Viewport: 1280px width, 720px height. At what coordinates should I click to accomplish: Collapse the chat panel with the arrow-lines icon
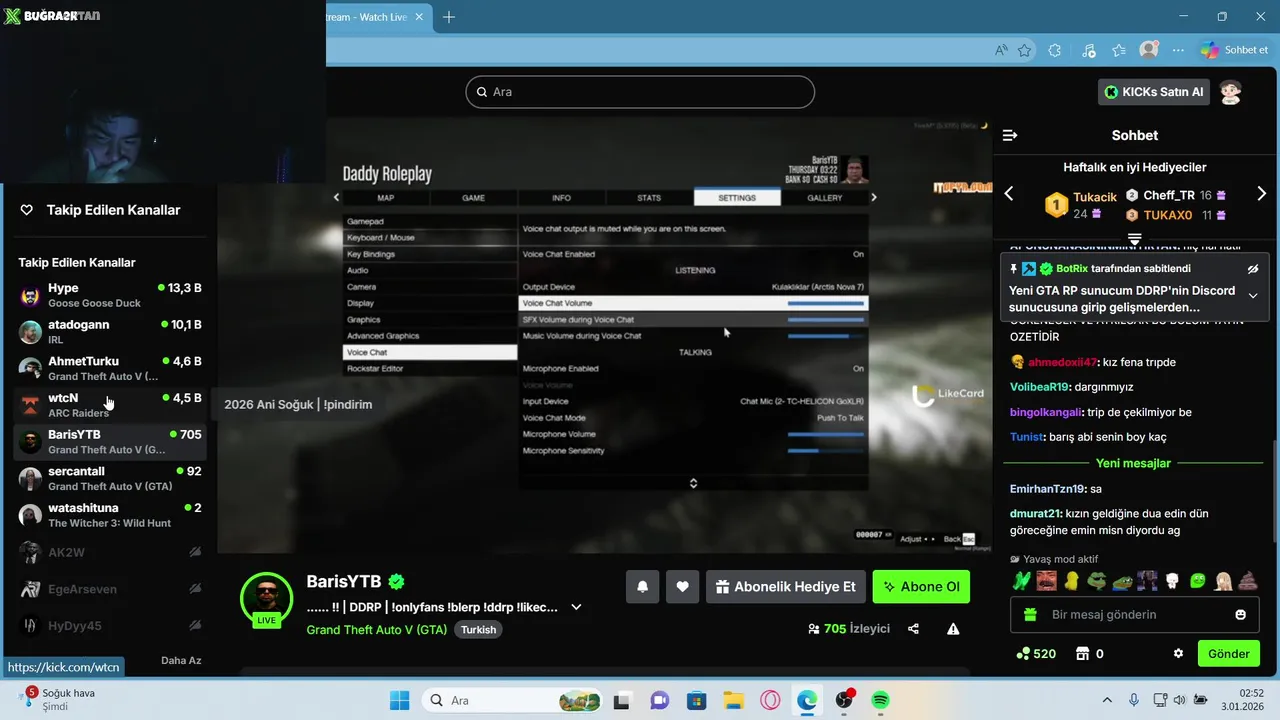pyautogui.click(x=1010, y=135)
